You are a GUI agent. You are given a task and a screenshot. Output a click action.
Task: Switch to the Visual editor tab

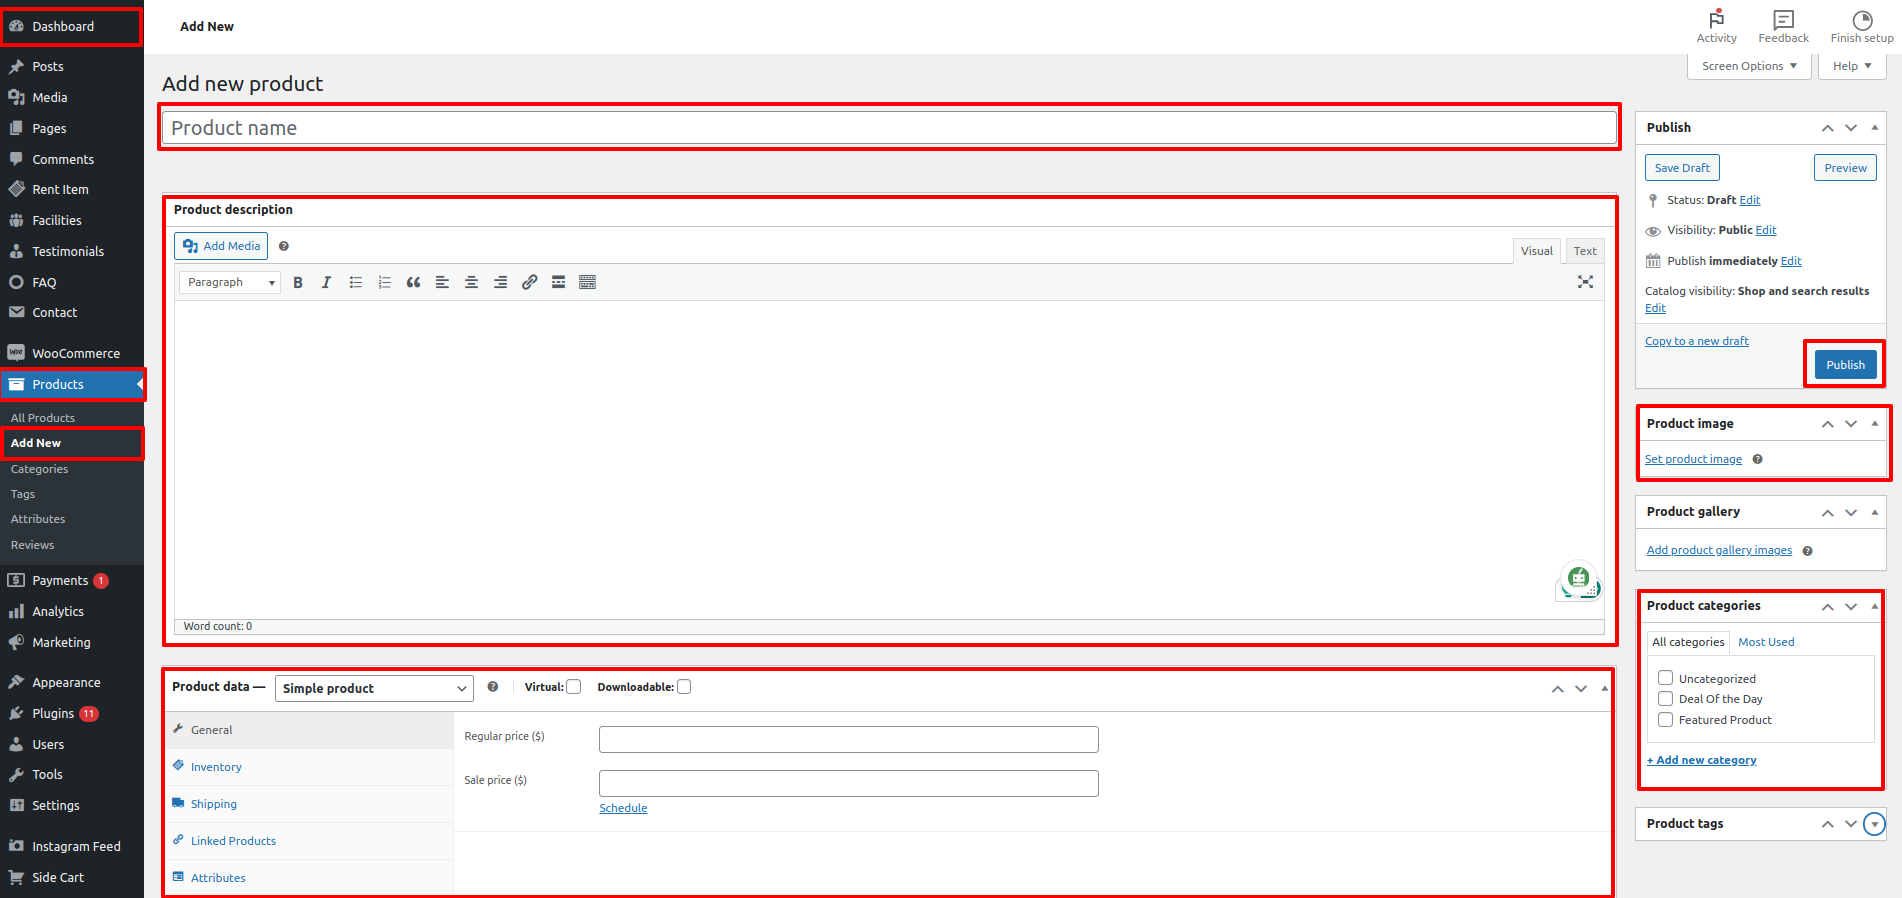(x=1537, y=251)
